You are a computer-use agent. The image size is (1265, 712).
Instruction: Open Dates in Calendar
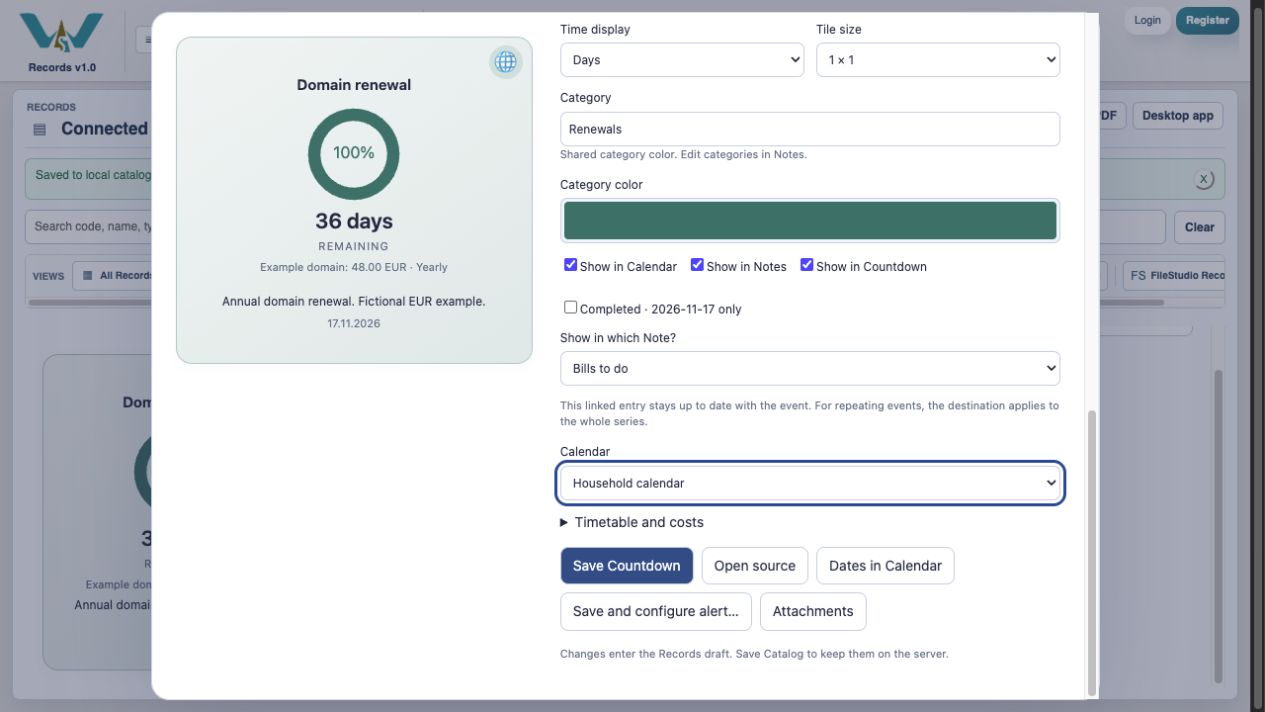(885, 566)
